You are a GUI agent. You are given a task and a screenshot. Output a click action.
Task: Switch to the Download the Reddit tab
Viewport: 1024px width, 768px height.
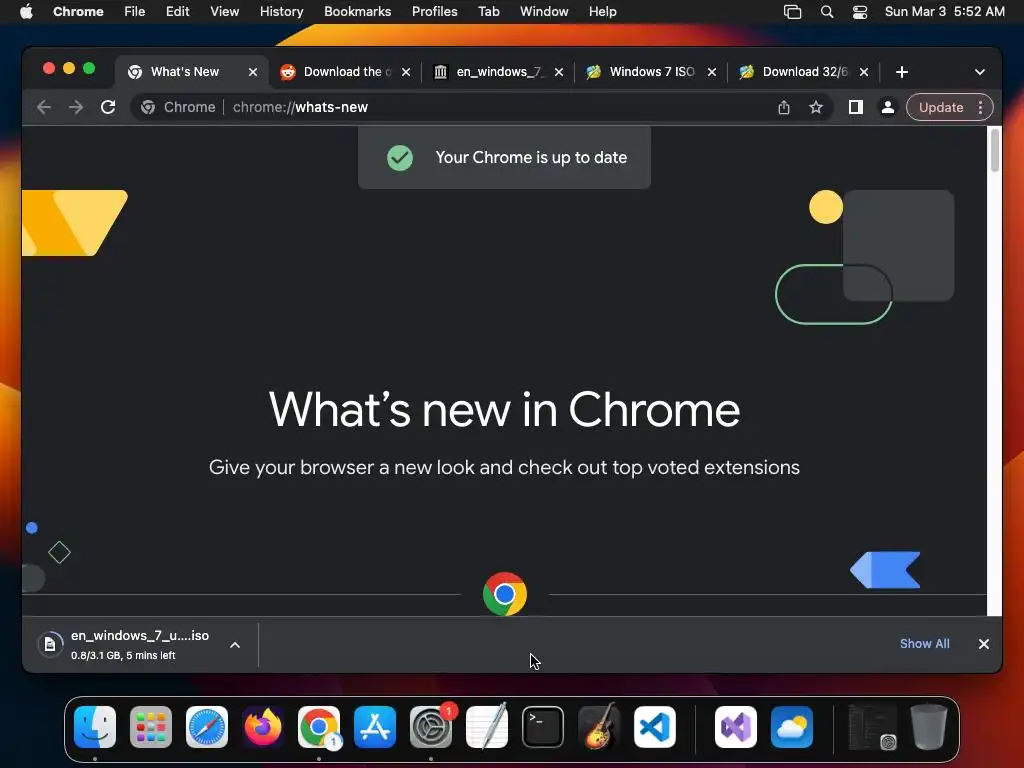pyautogui.click(x=346, y=72)
